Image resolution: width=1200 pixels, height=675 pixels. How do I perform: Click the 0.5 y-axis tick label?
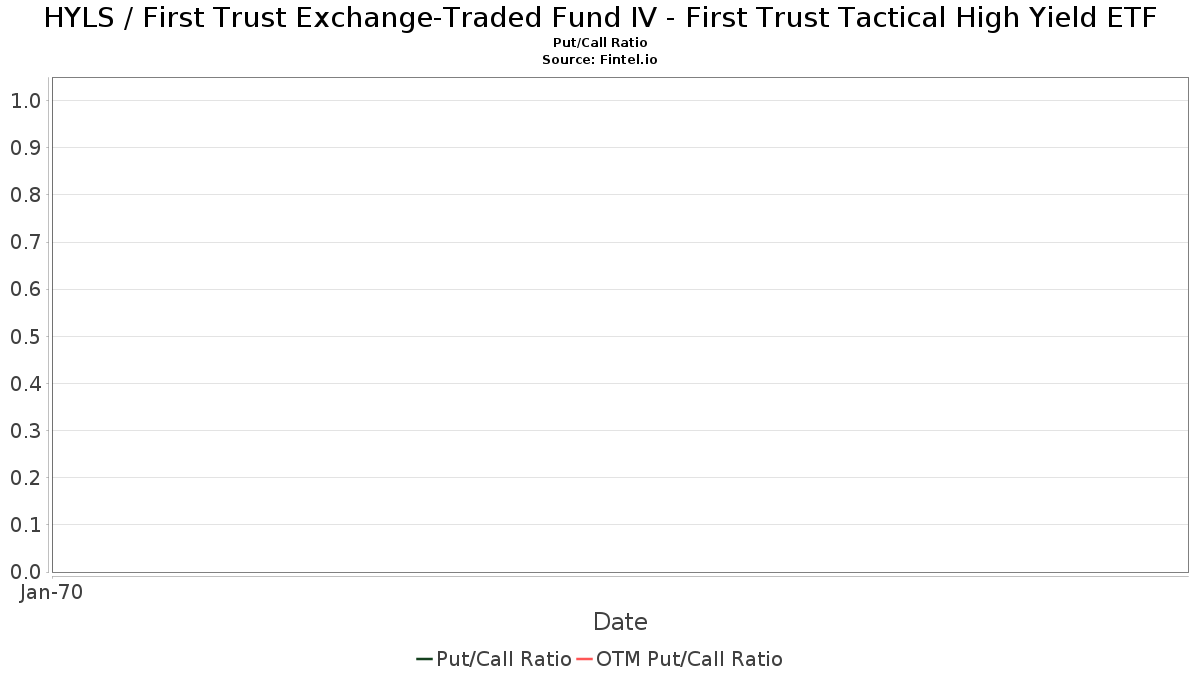point(25,337)
